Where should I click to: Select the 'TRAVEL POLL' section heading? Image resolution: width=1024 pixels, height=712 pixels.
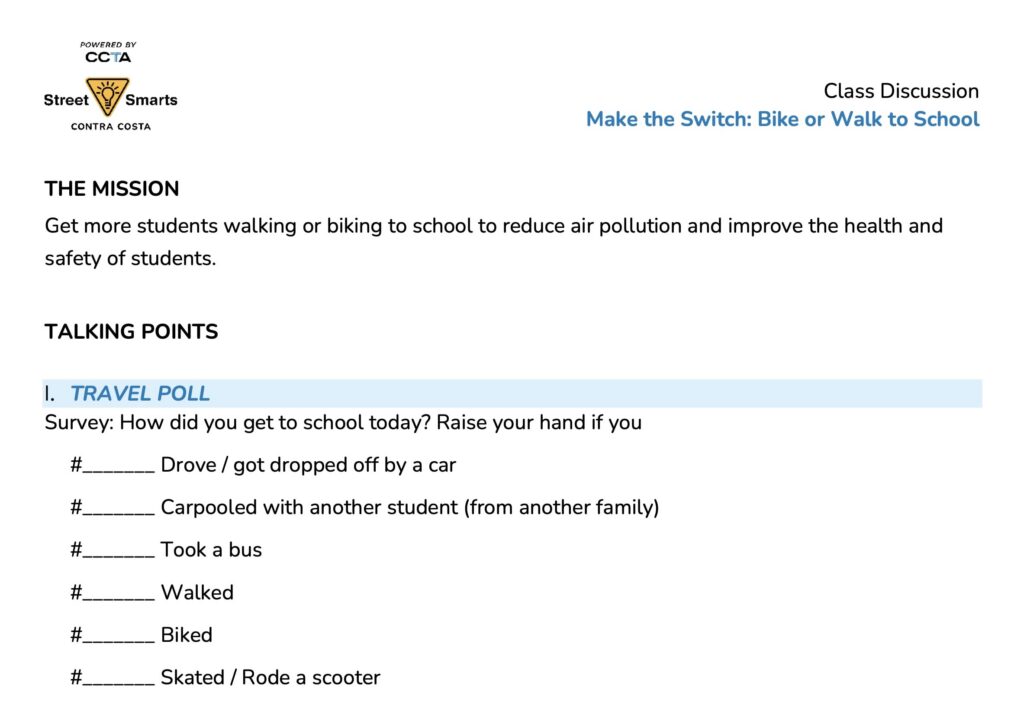point(140,394)
